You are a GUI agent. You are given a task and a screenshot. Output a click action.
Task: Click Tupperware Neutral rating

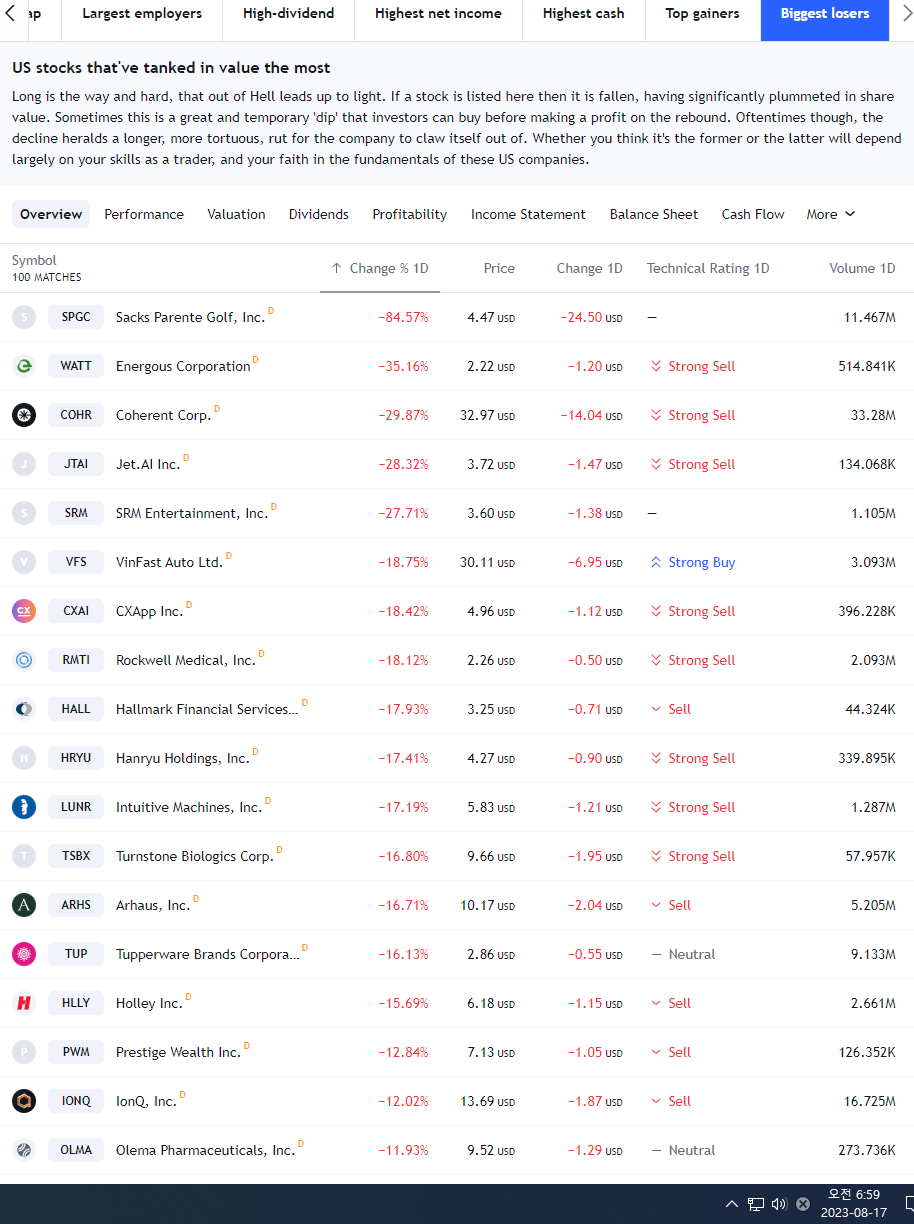pos(683,954)
